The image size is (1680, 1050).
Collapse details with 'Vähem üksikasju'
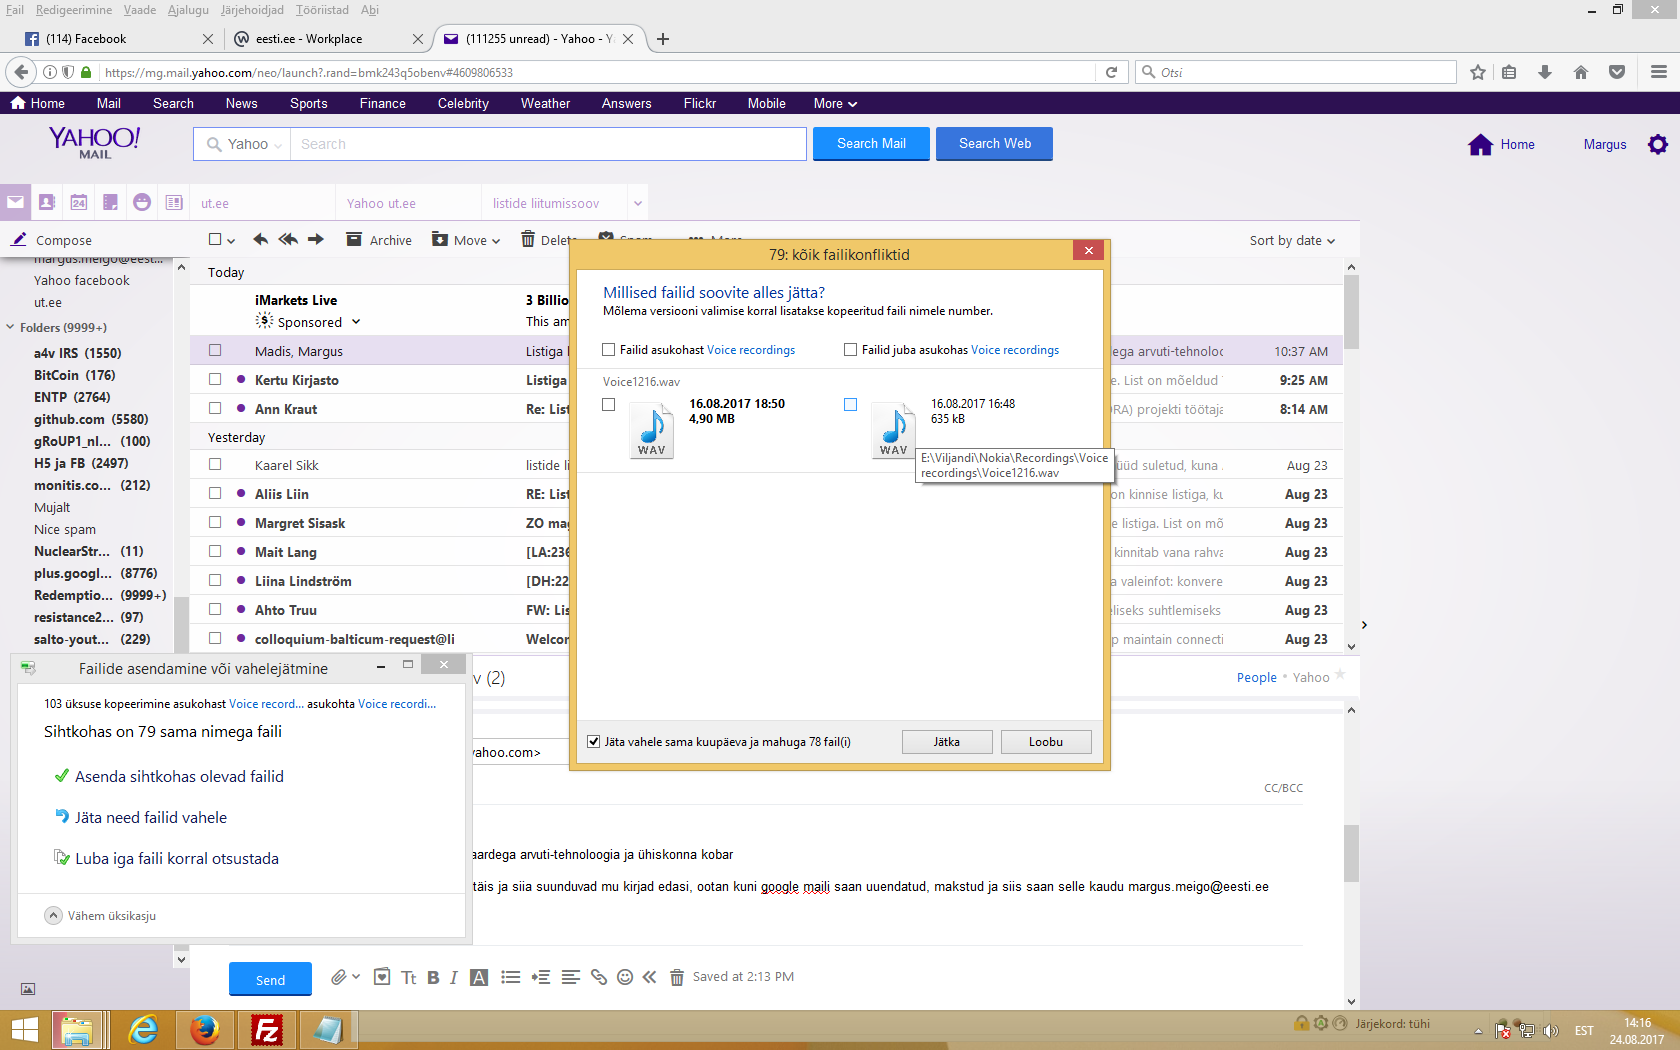[x=101, y=916]
